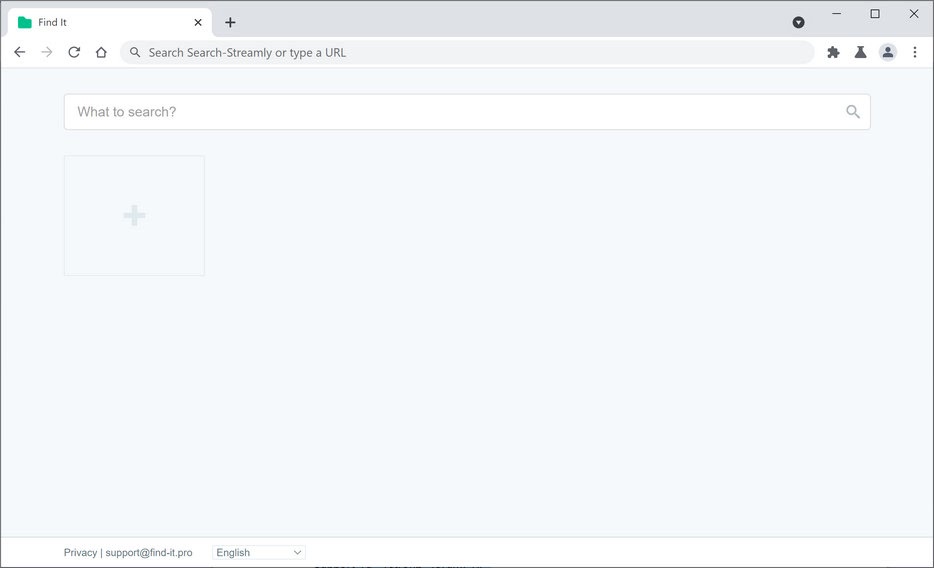The image size is (934, 568).
Task: Select the Find It browser tab
Action: (110, 23)
